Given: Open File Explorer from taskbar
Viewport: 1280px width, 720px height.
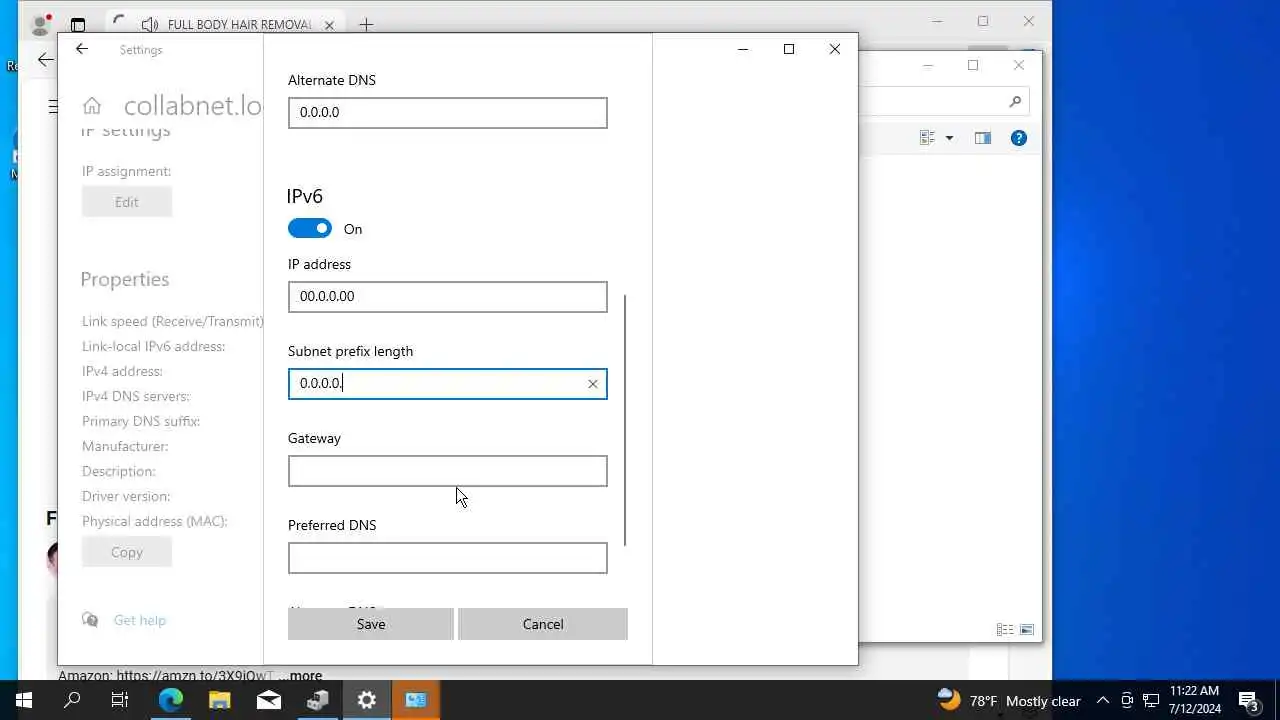Looking at the screenshot, I should [x=219, y=700].
